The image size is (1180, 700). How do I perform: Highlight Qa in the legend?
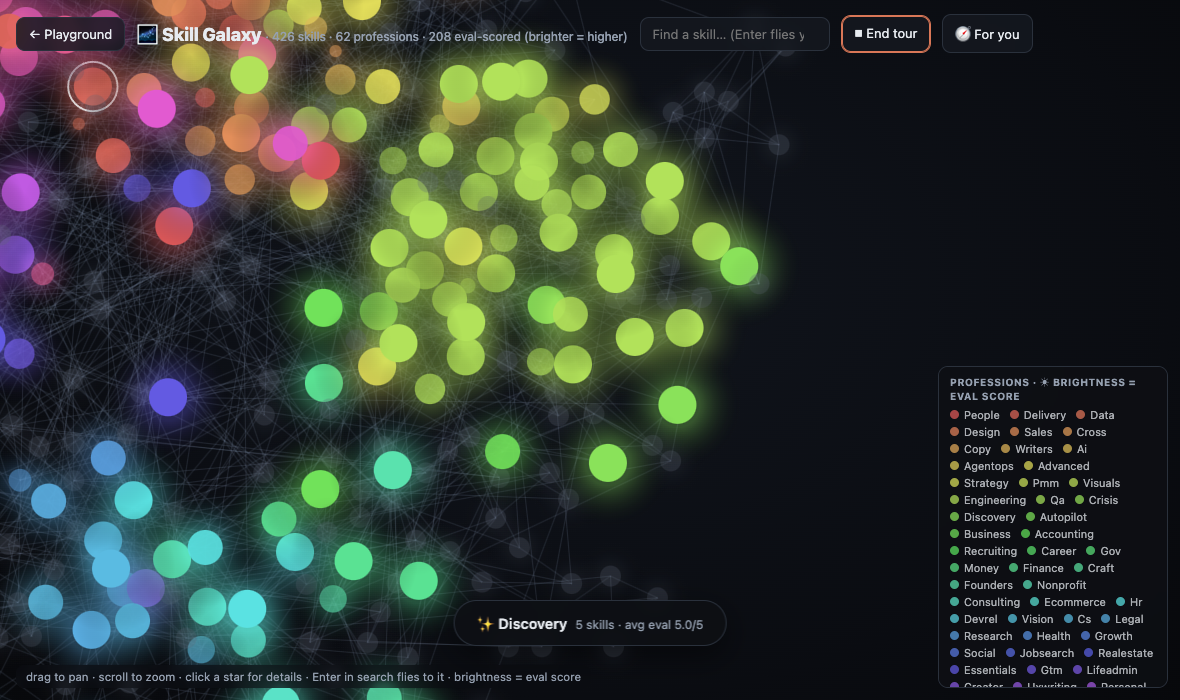[1051, 501]
